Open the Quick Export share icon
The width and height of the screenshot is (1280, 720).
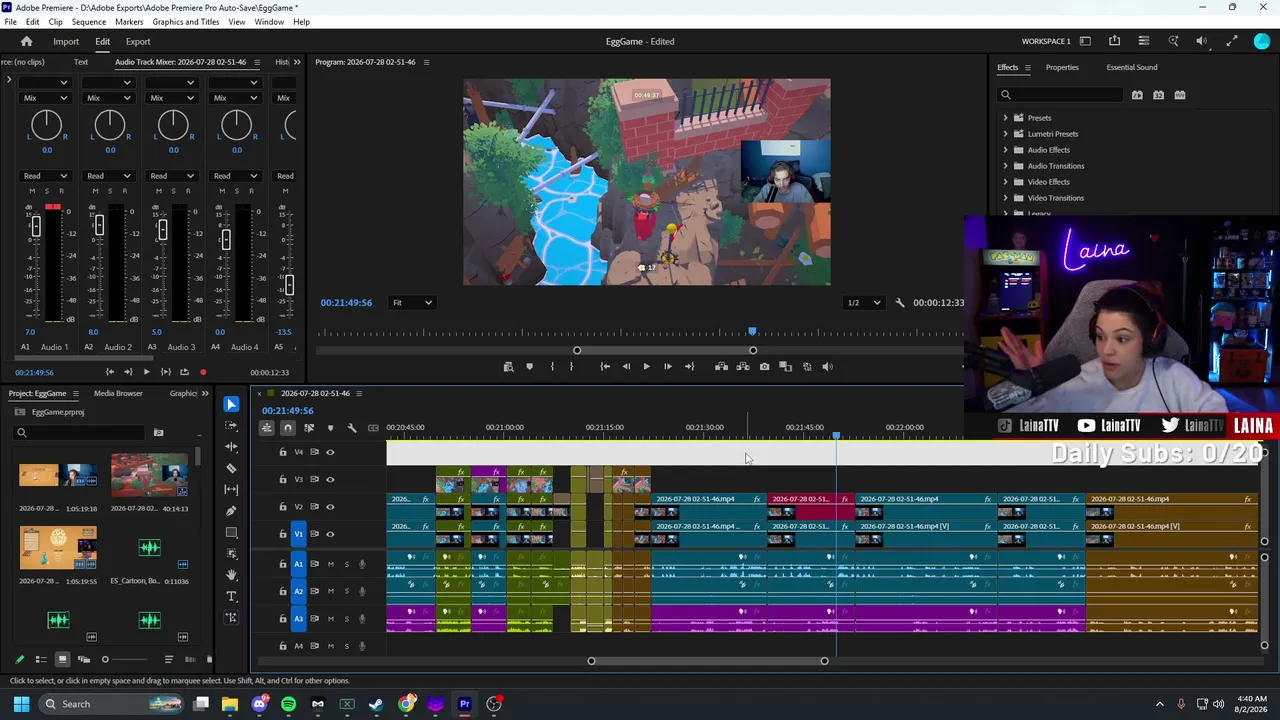point(1114,41)
